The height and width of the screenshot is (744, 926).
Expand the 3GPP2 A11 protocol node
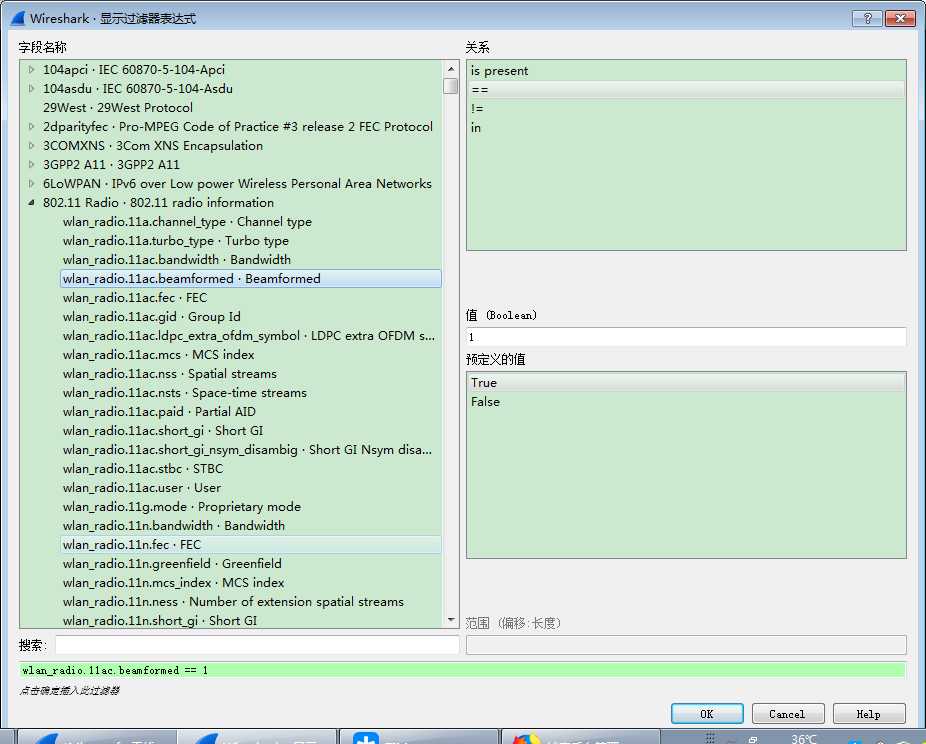pos(31,164)
